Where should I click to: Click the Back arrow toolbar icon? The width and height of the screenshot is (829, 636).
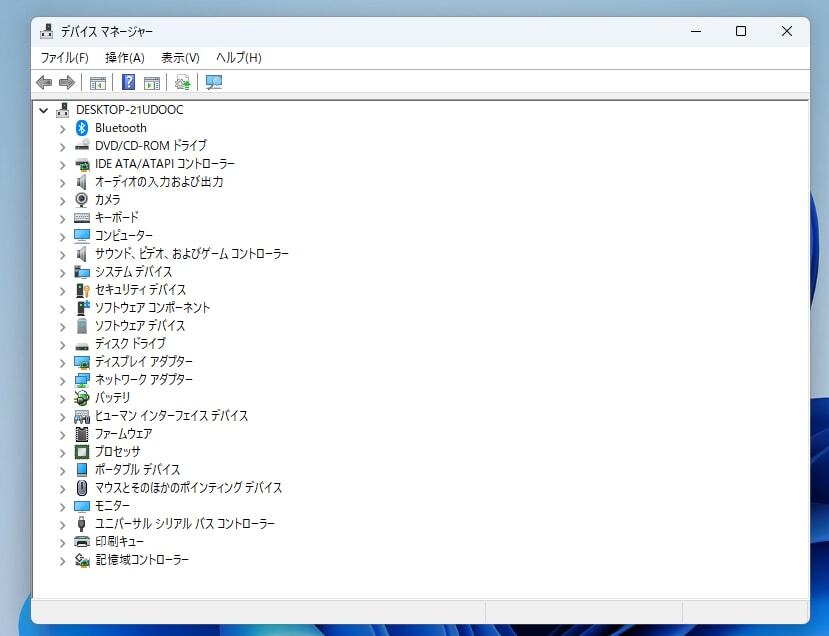pyautogui.click(x=44, y=82)
